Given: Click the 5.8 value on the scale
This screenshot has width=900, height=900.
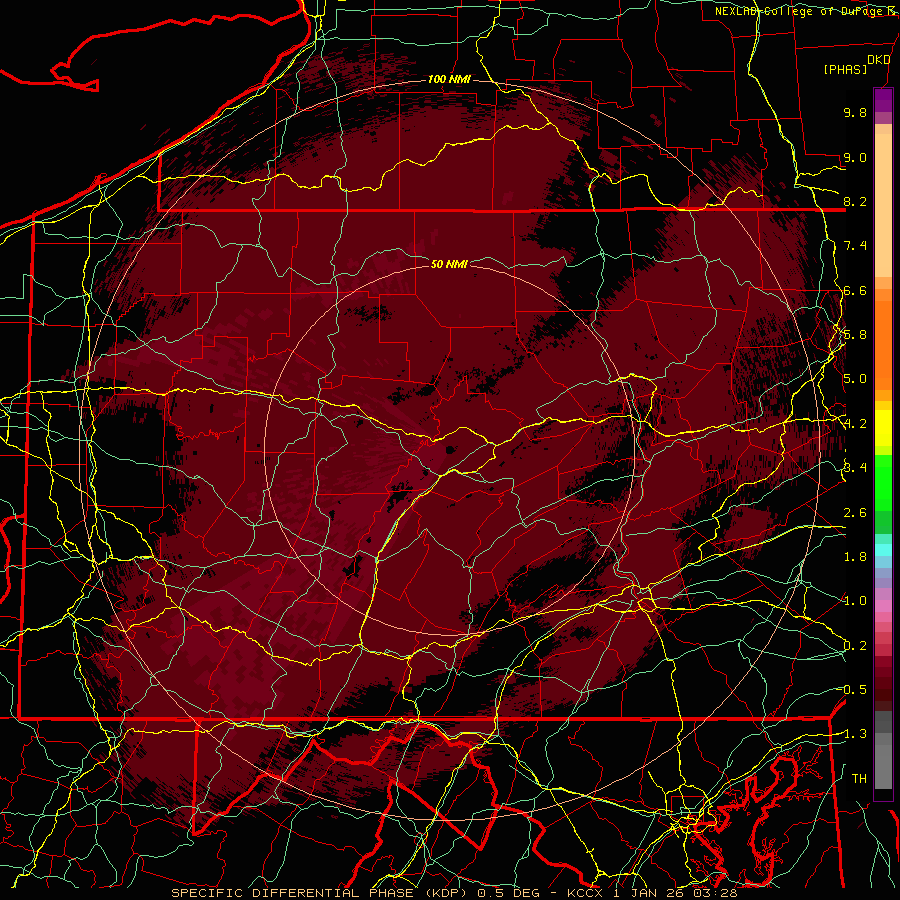Looking at the screenshot, I should pyautogui.click(x=855, y=335).
